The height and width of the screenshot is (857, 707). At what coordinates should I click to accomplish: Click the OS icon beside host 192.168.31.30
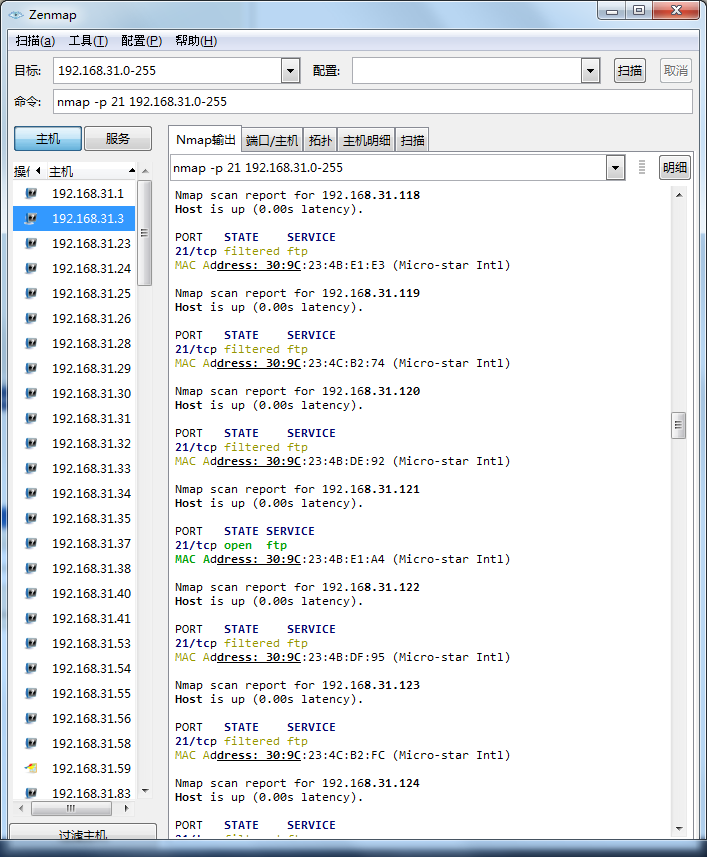32,394
